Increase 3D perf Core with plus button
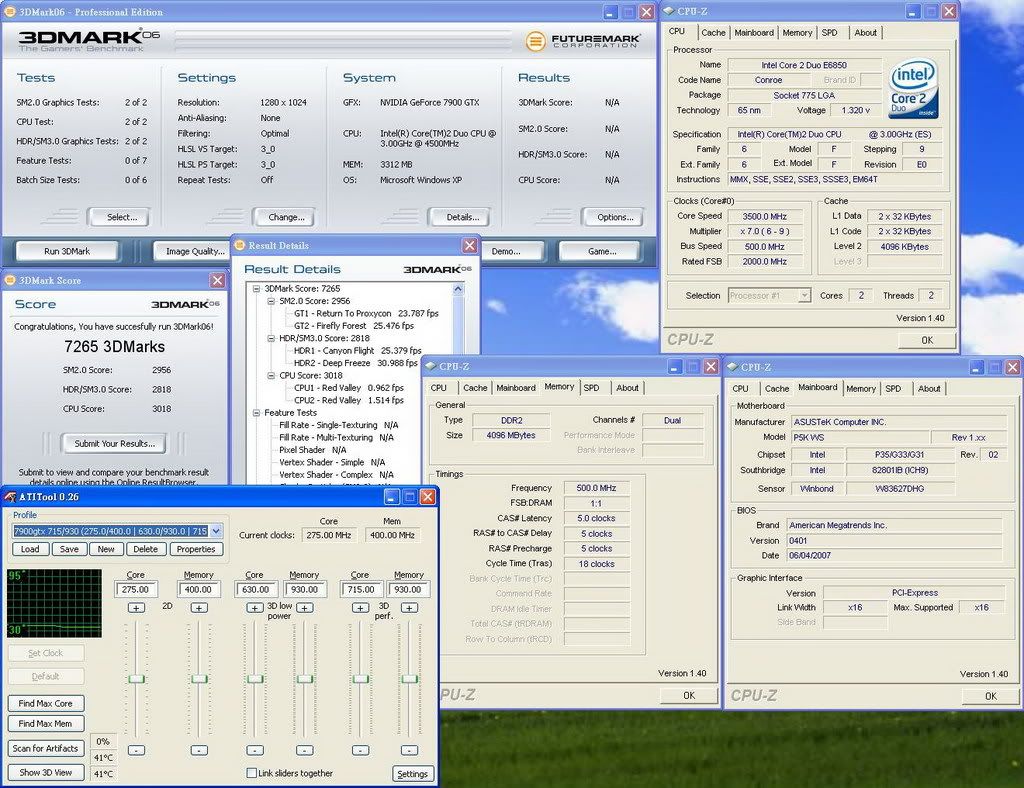1024x788 pixels. point(360,608)
